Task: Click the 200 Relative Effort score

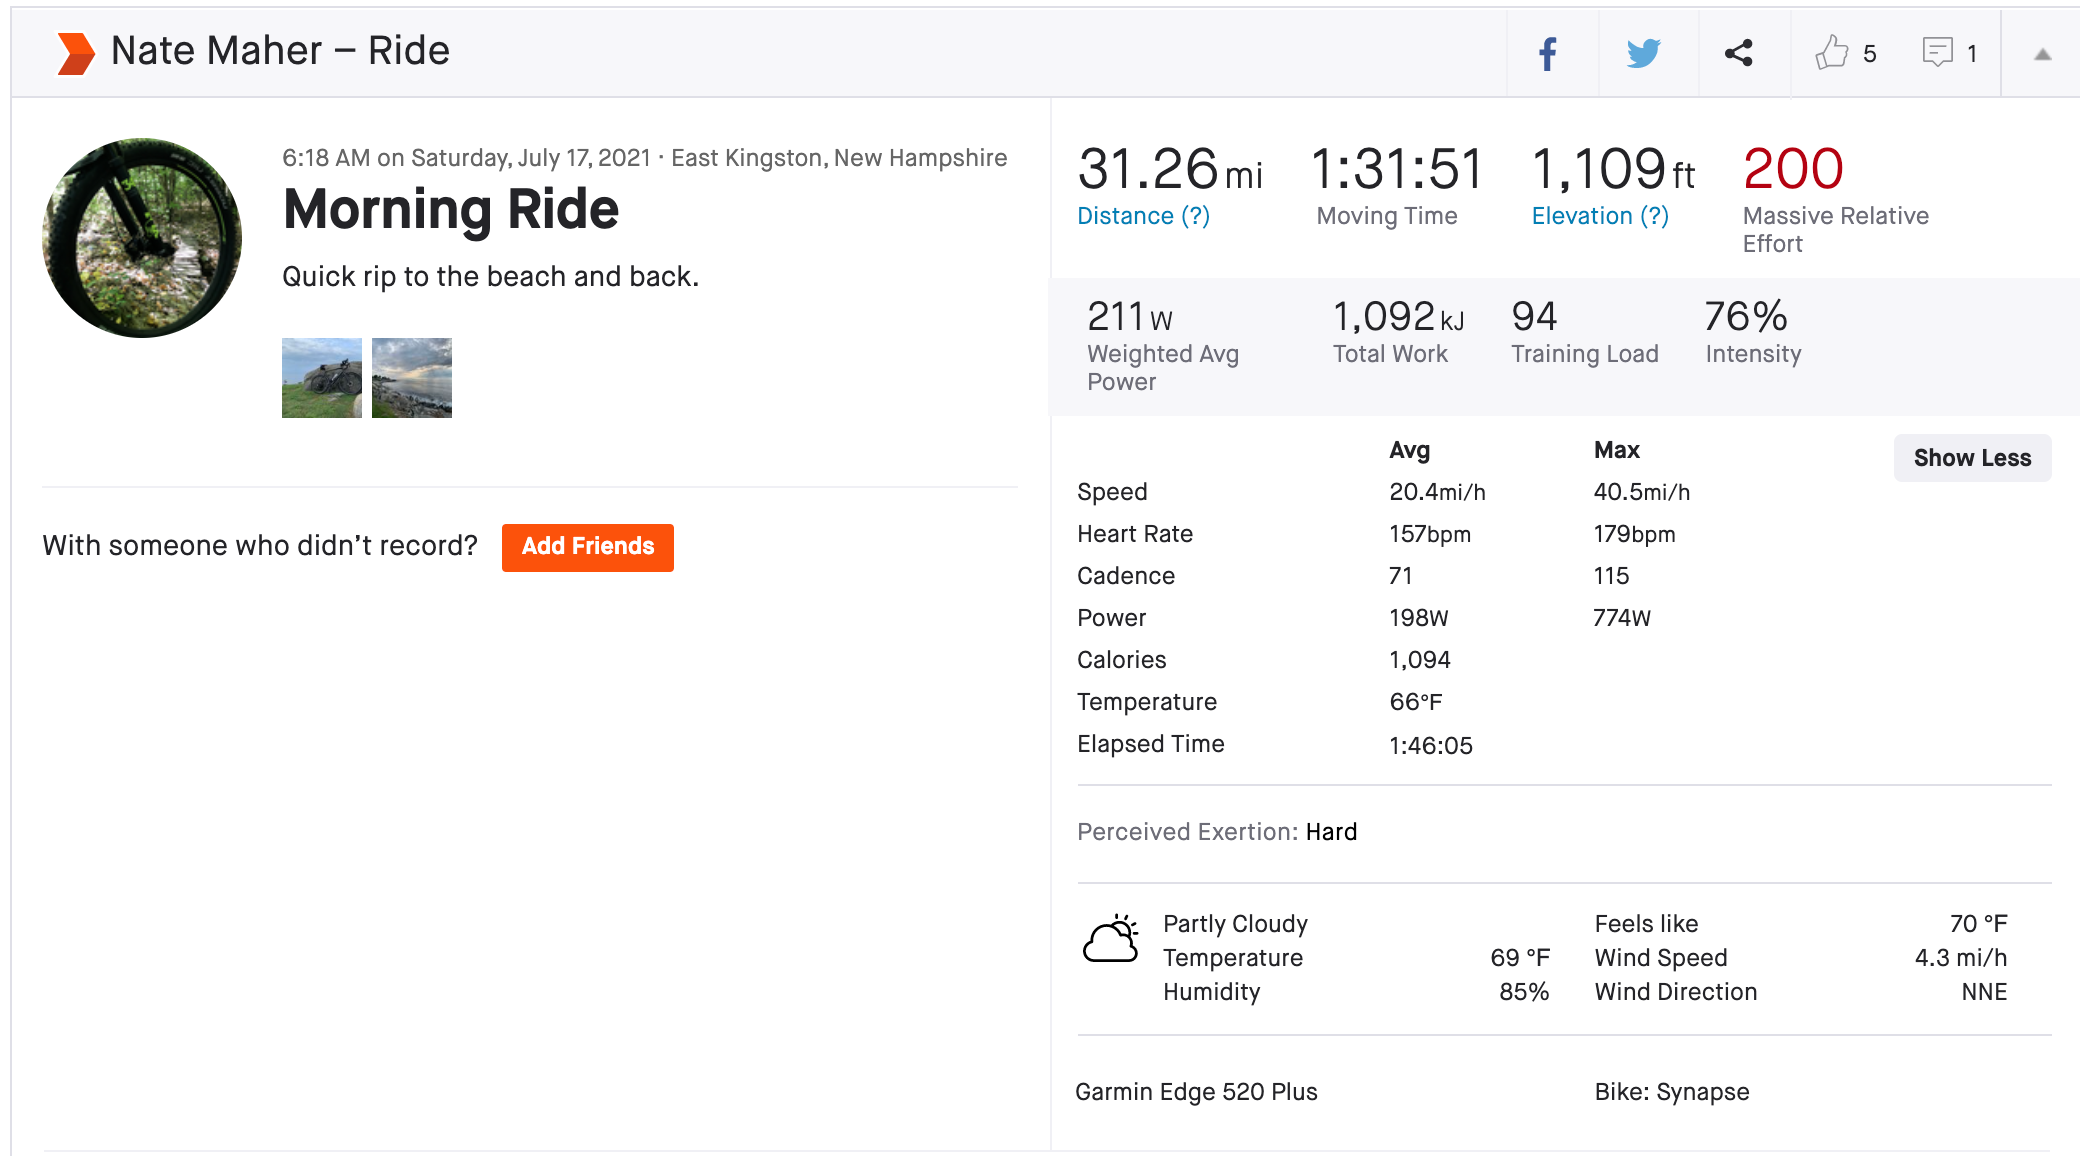Action: (x=1792, y=169)
